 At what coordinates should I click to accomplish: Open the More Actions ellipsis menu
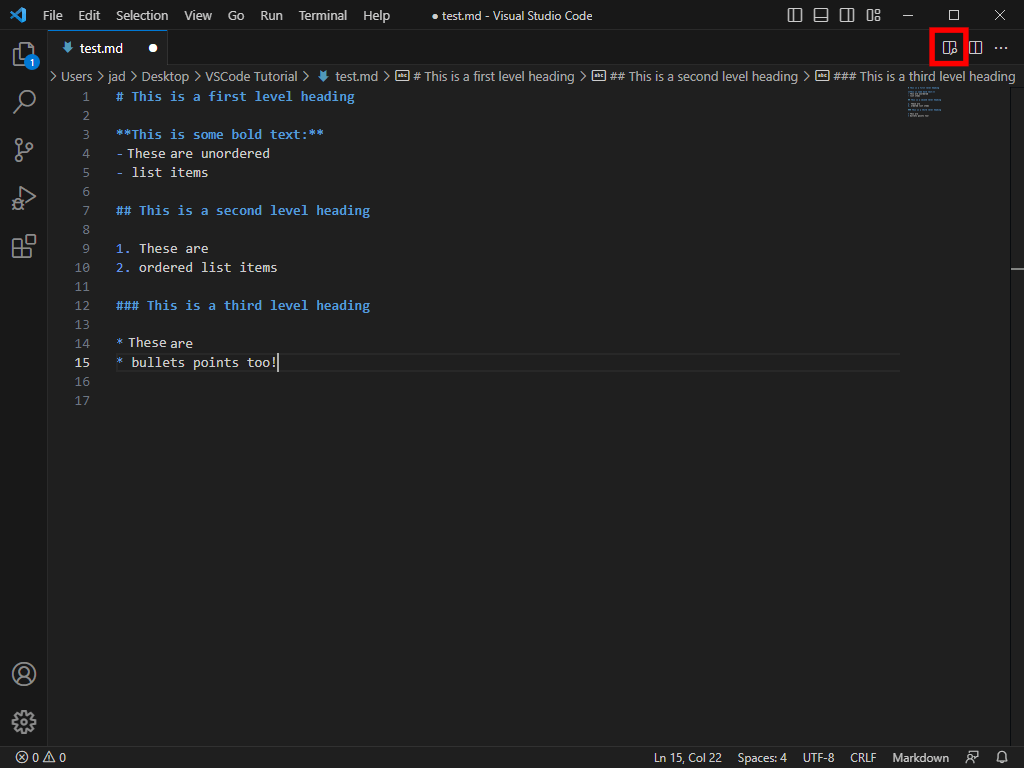1001,46
